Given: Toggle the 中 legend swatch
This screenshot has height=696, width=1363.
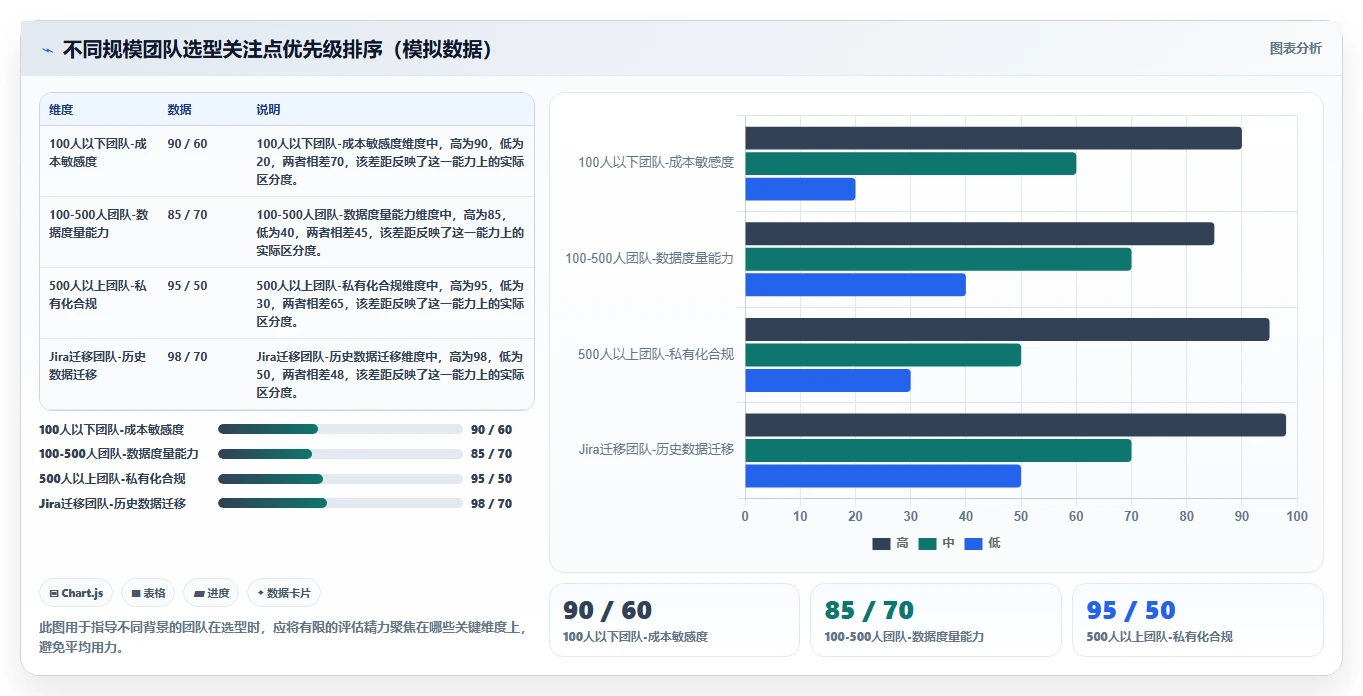Looking at the screenshot, I should coord(927,544).
